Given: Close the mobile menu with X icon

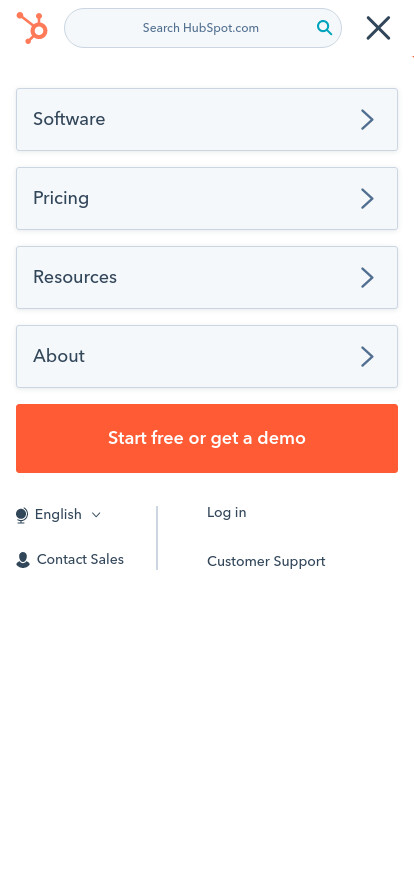Looking at the screenshot, I should [x=379, y=28].
